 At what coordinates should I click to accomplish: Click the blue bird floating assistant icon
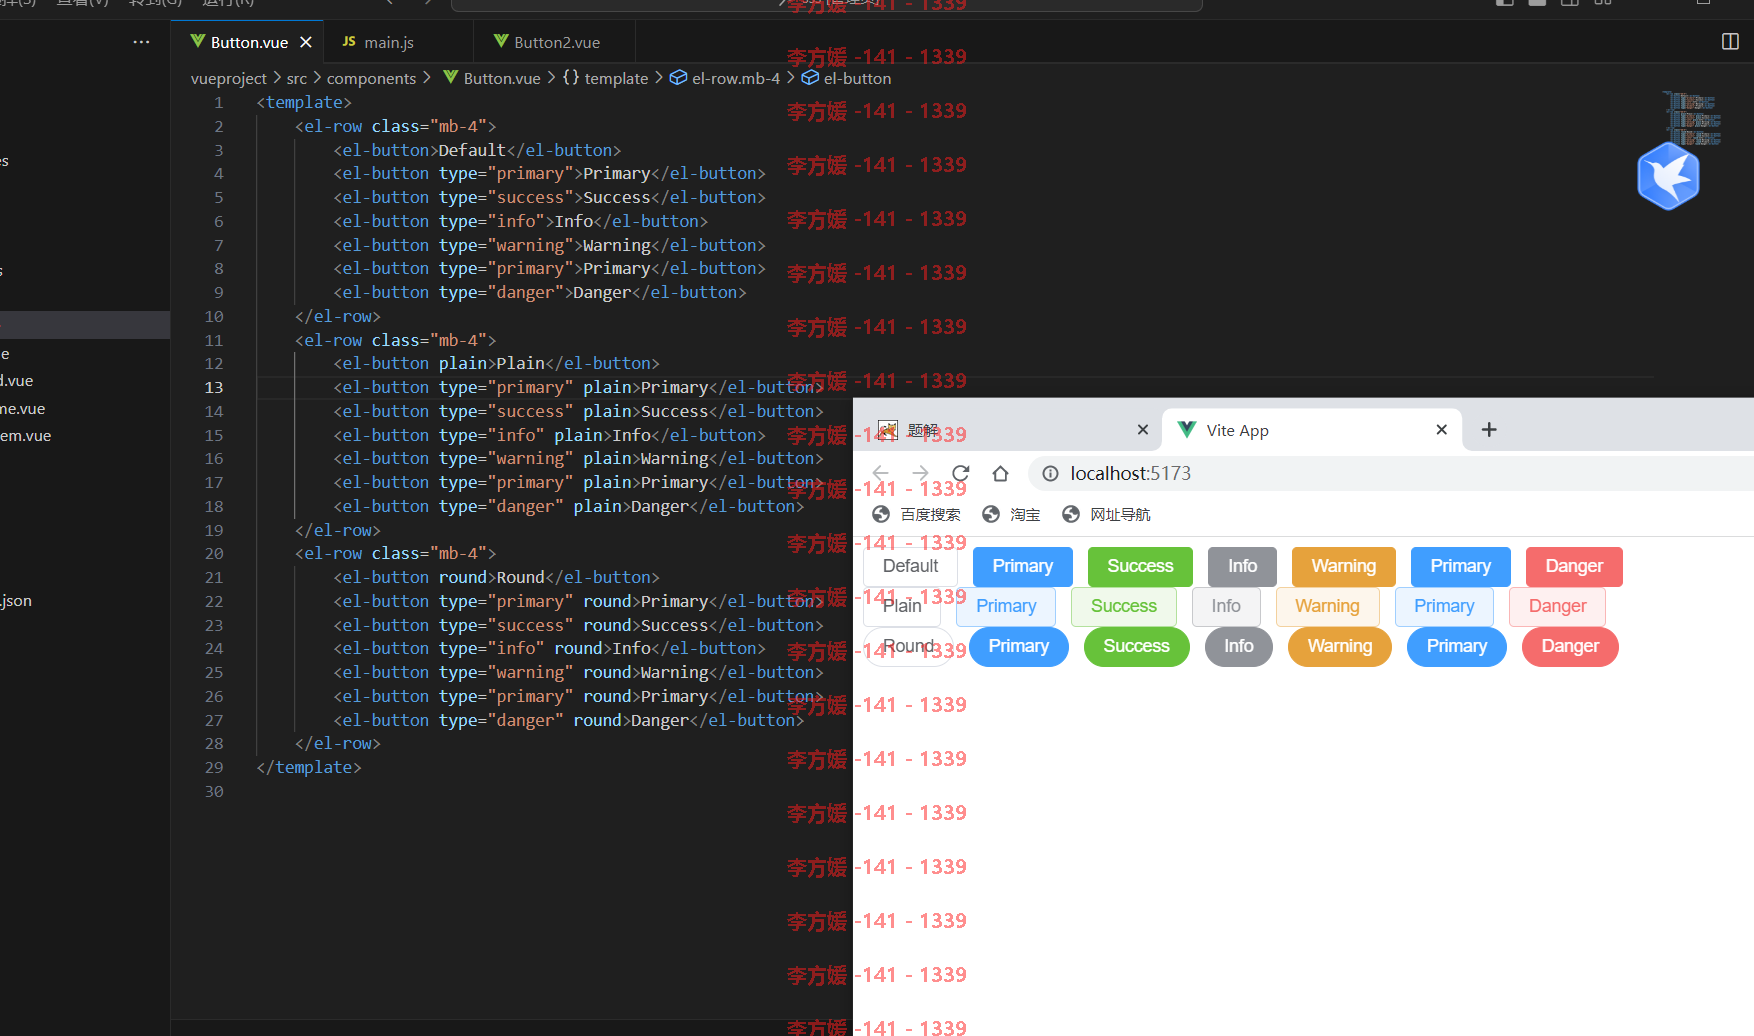pyautogui.click(x=1668, y=177)
